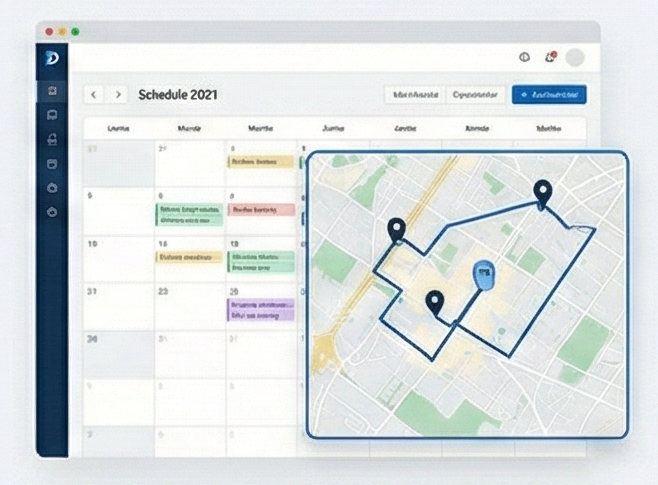Screen dimensions: 658x485
Task: Open the first sidebar icon below the logo
Action: (x=52, y=91)
